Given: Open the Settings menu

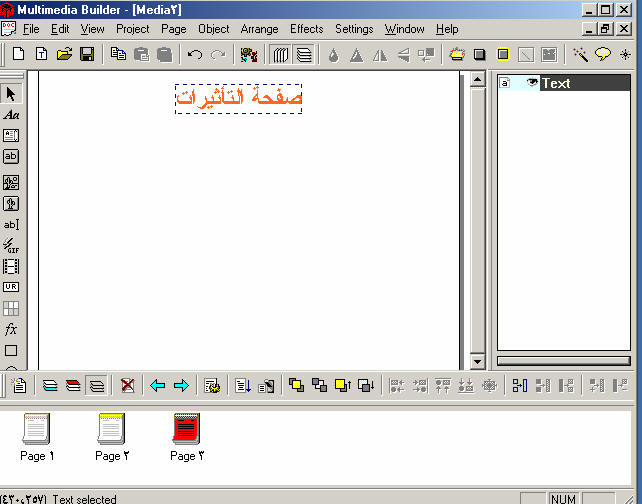Looking at the screenshot, I should (x=354, y=29).
